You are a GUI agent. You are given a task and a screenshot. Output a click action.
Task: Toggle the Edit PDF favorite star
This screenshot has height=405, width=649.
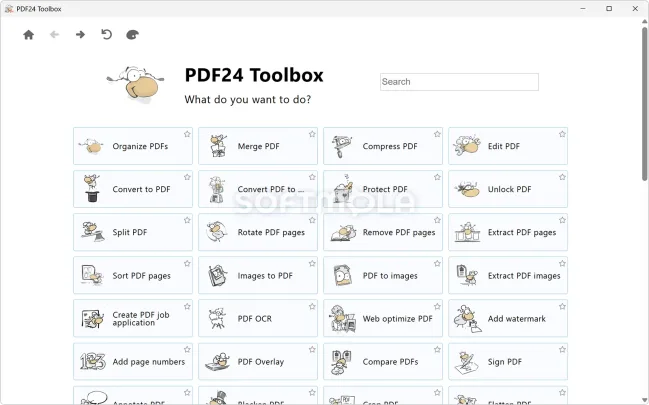pyautogui.click(x=562, y=134)
